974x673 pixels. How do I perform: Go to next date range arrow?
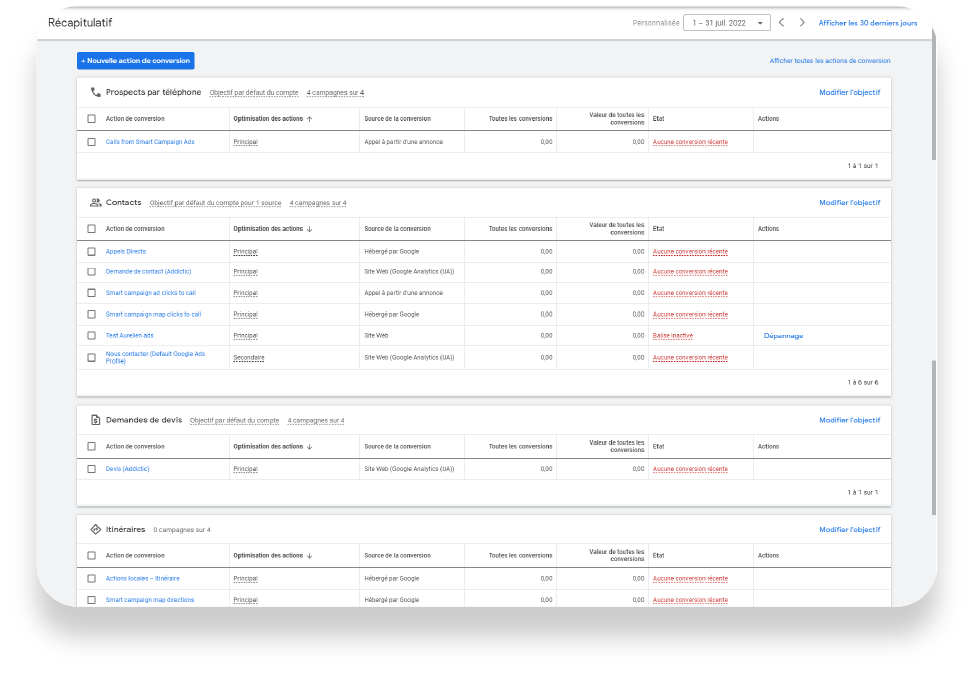coord(802,23)
